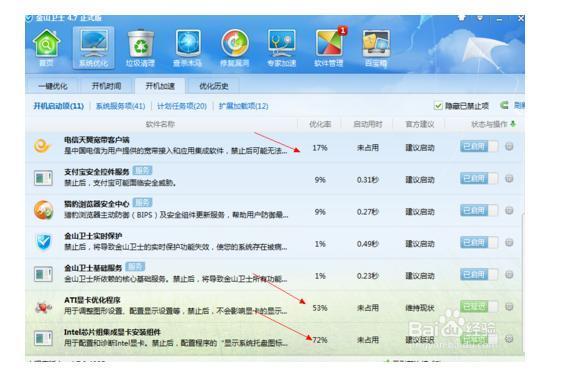Click 维持现状 advice in the ATI row
This screenshot has width=571, height=374.
pyautogui.click(x=420, y=308)
